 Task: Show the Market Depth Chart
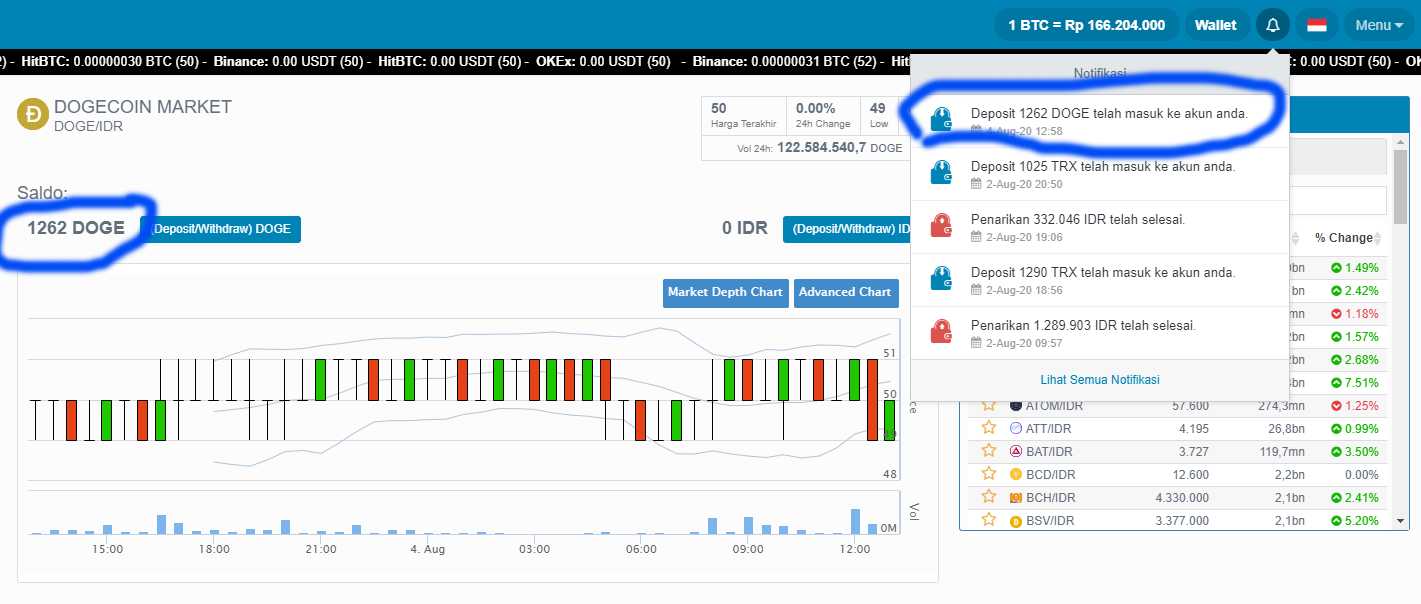point(725,292)
